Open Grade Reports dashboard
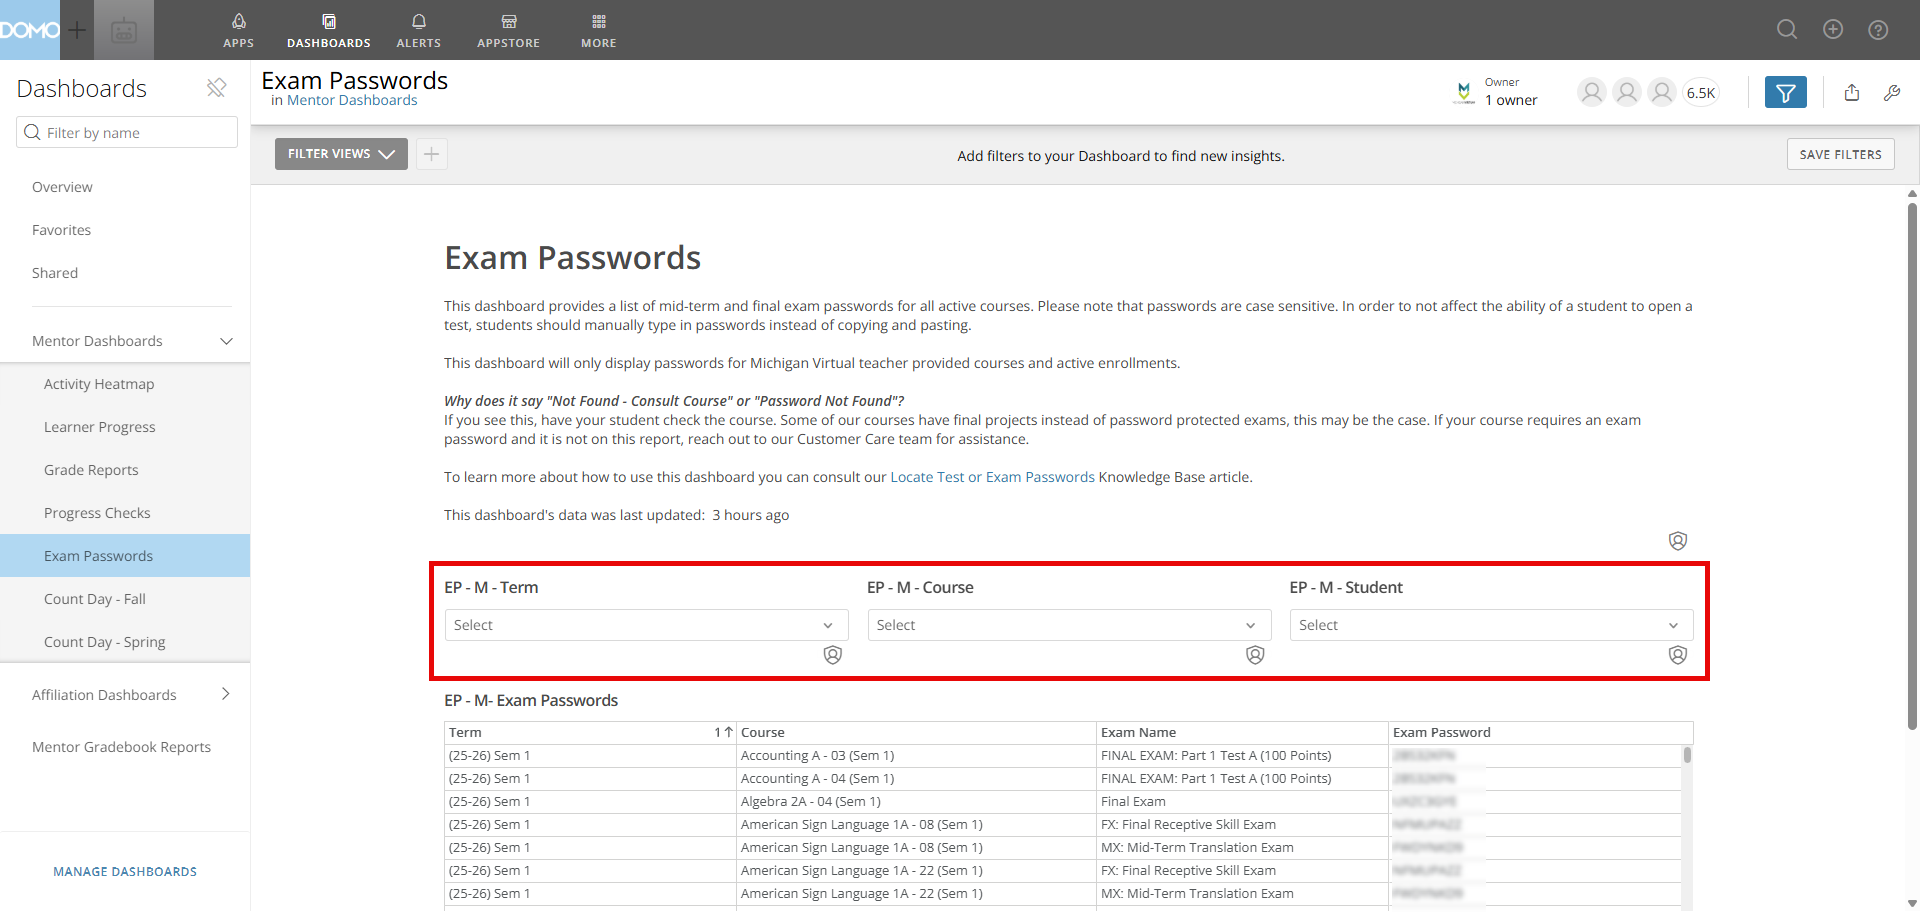Viewport: 1920px width, 912px height. 91,470
